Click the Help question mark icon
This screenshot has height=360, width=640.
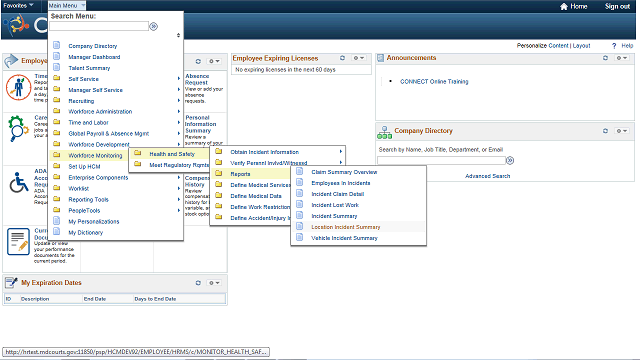614,46
